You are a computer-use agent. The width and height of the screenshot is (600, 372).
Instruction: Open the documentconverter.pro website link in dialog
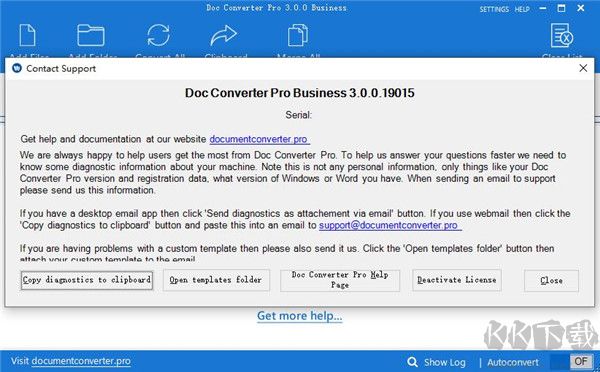(x=259, y=139)
